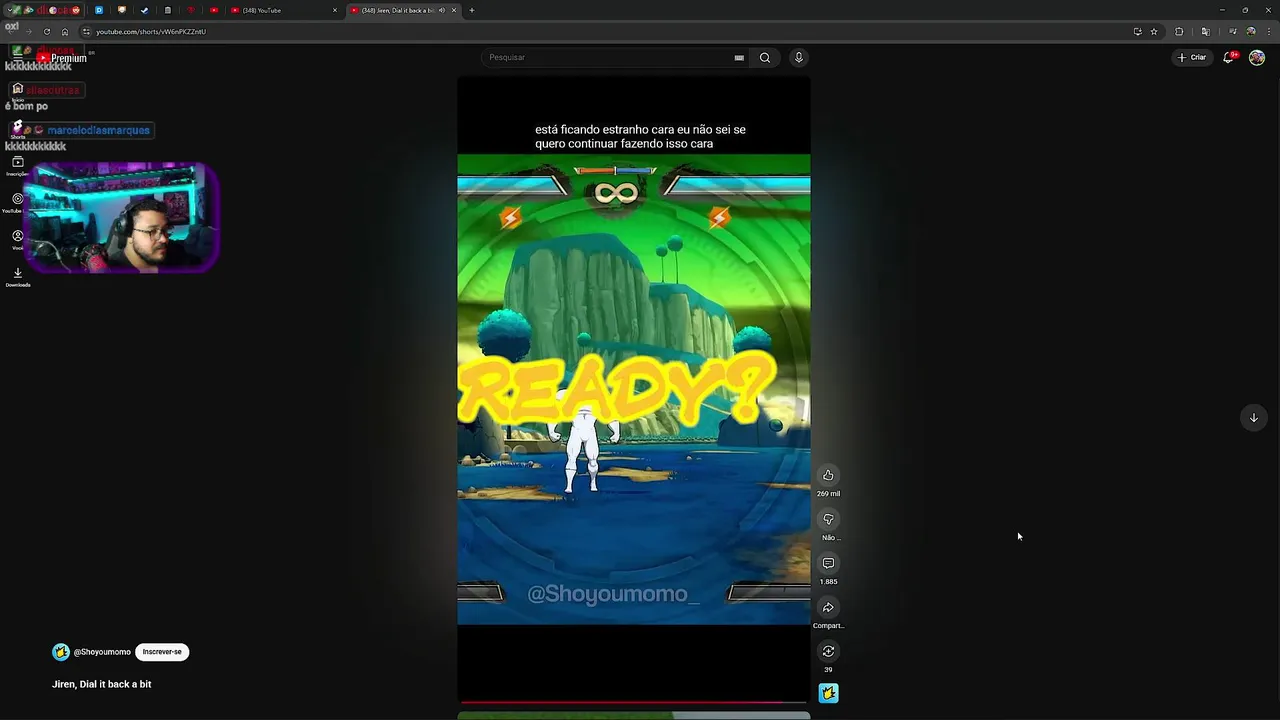This screenshot has height=720, width=1280.
Task: Like the Short with 269 mil likes
Action: point(828,475)
